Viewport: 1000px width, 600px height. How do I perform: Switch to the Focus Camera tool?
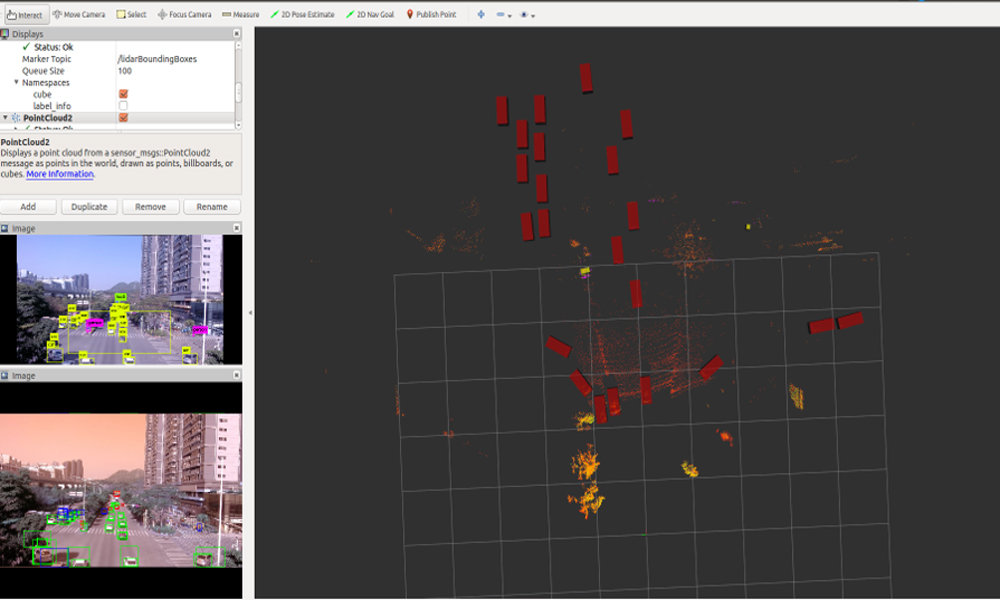[x=185, y=15]
